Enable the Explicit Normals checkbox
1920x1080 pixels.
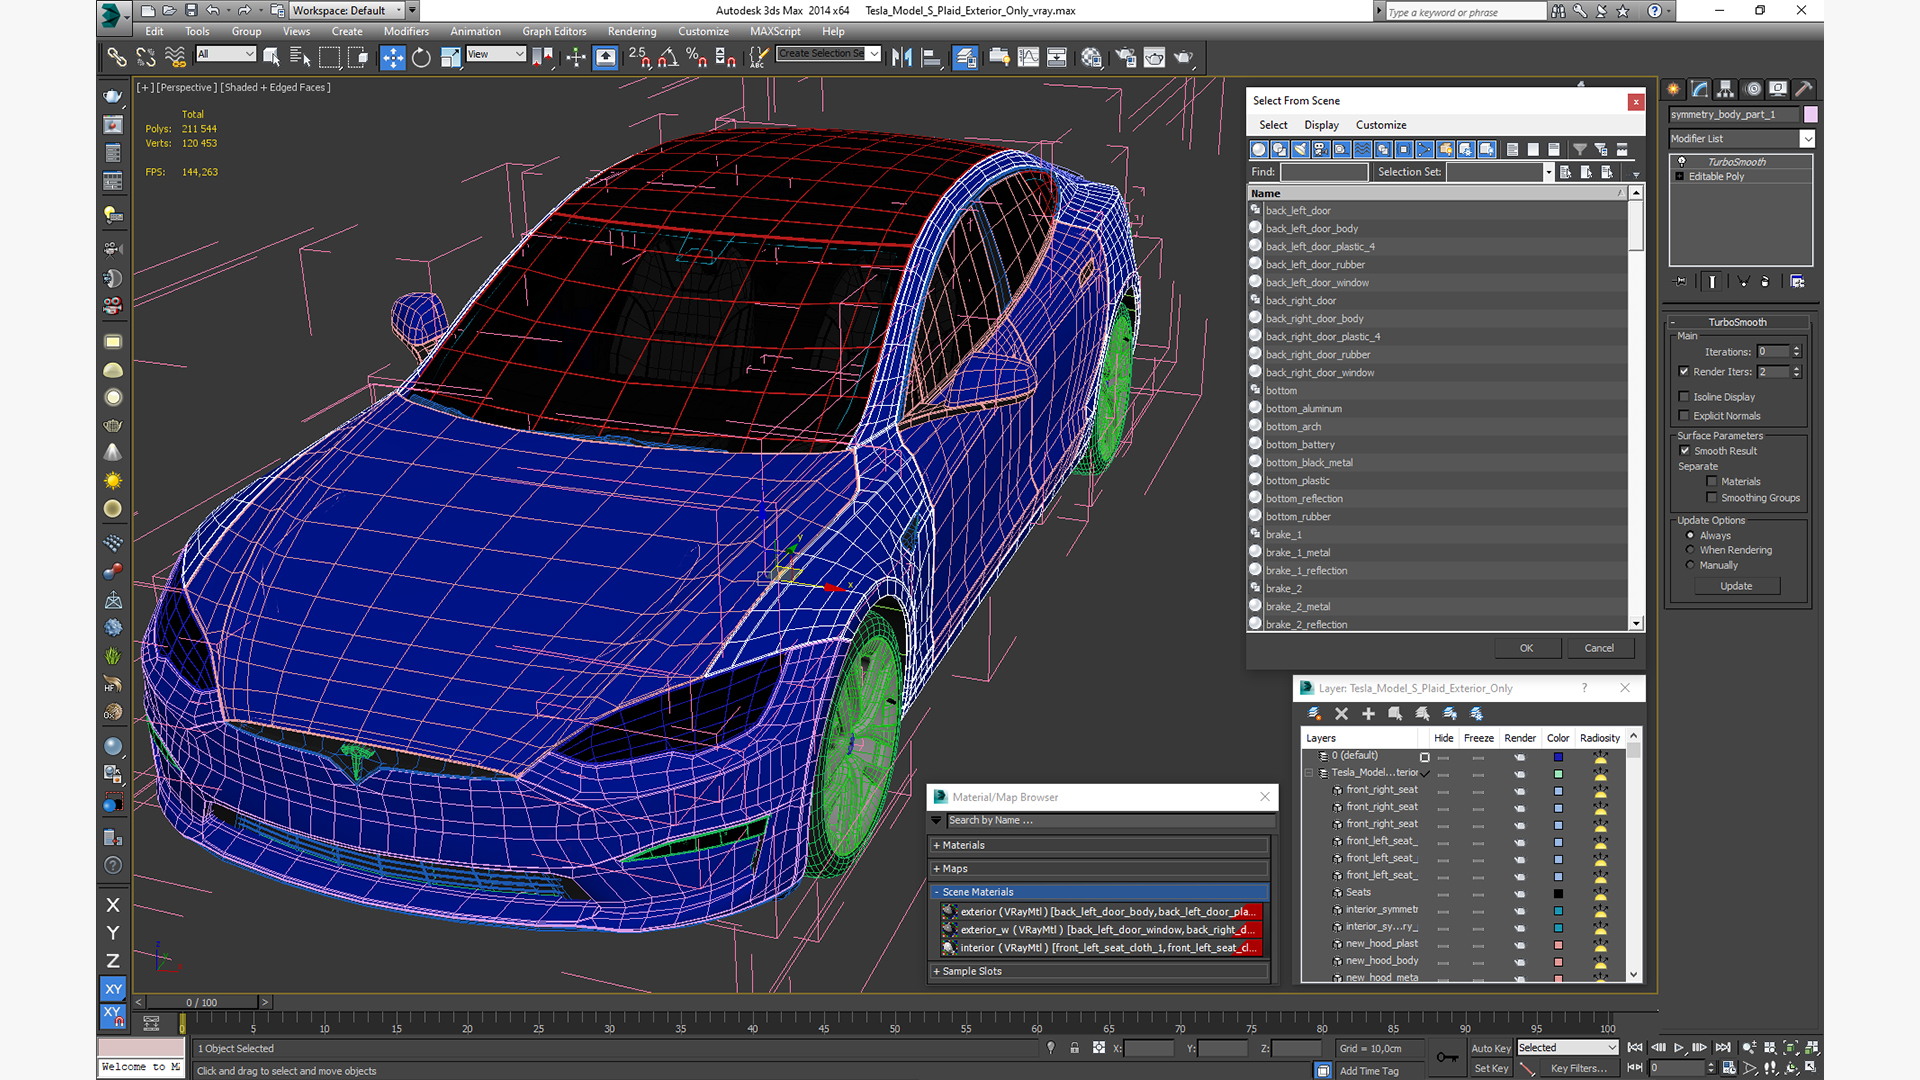(x=1685, y=416)
